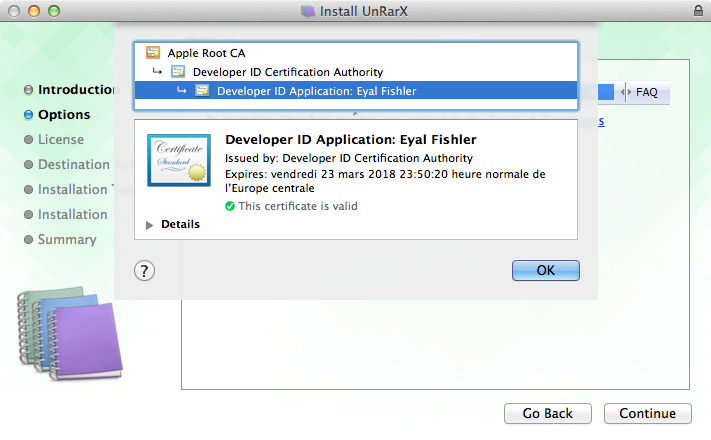Click the installer package icon in title bar
This screenshot has width=711, height=440.
307,11
